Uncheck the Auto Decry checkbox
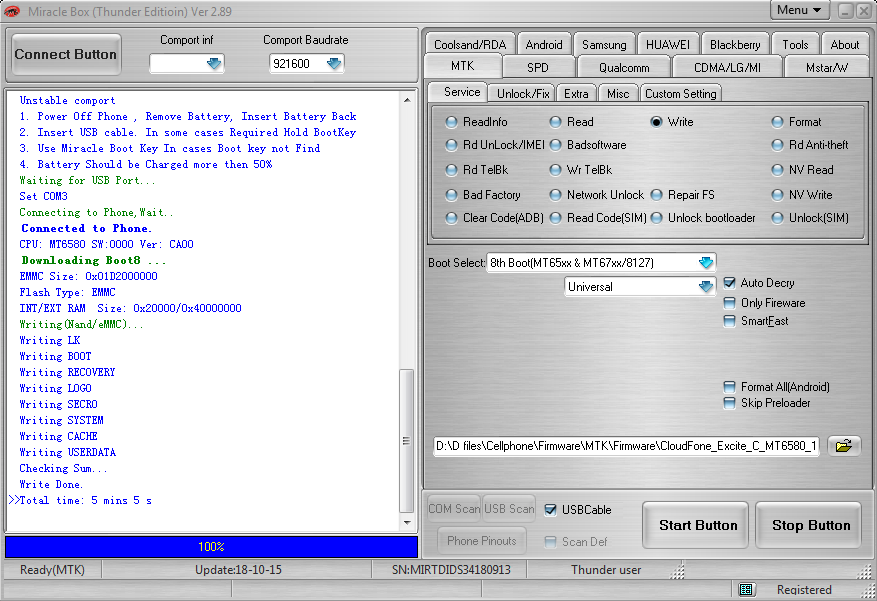Viewport: 877px width, 601px height. (729, 283)
